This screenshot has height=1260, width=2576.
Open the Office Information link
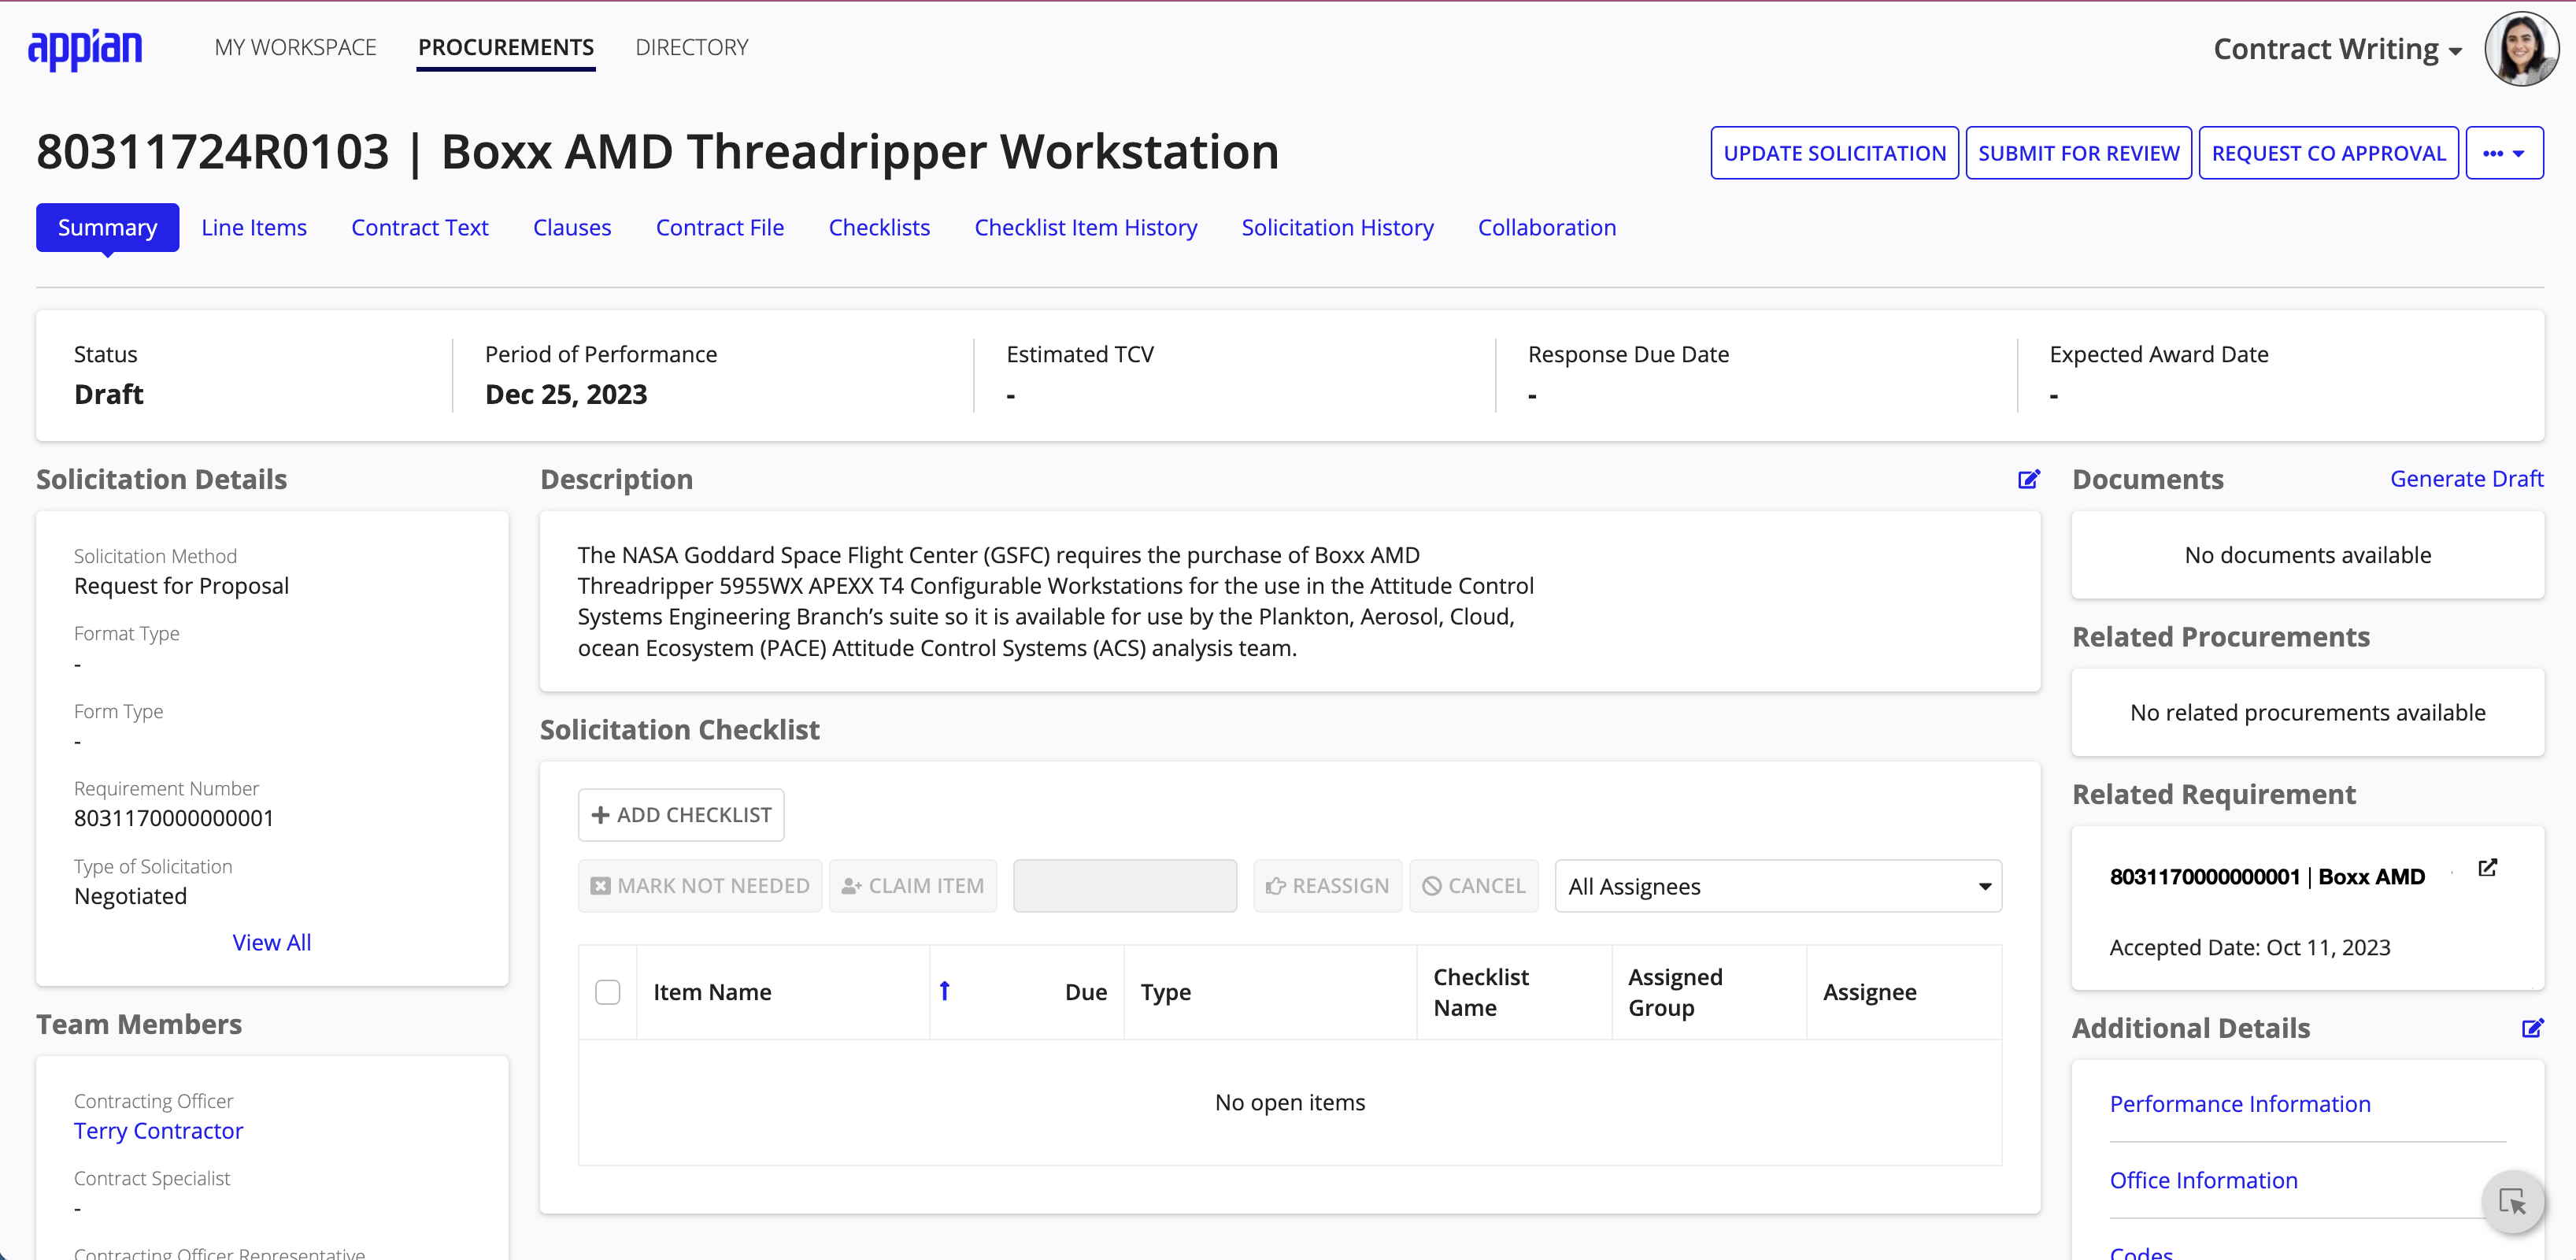[2204, 1180]
